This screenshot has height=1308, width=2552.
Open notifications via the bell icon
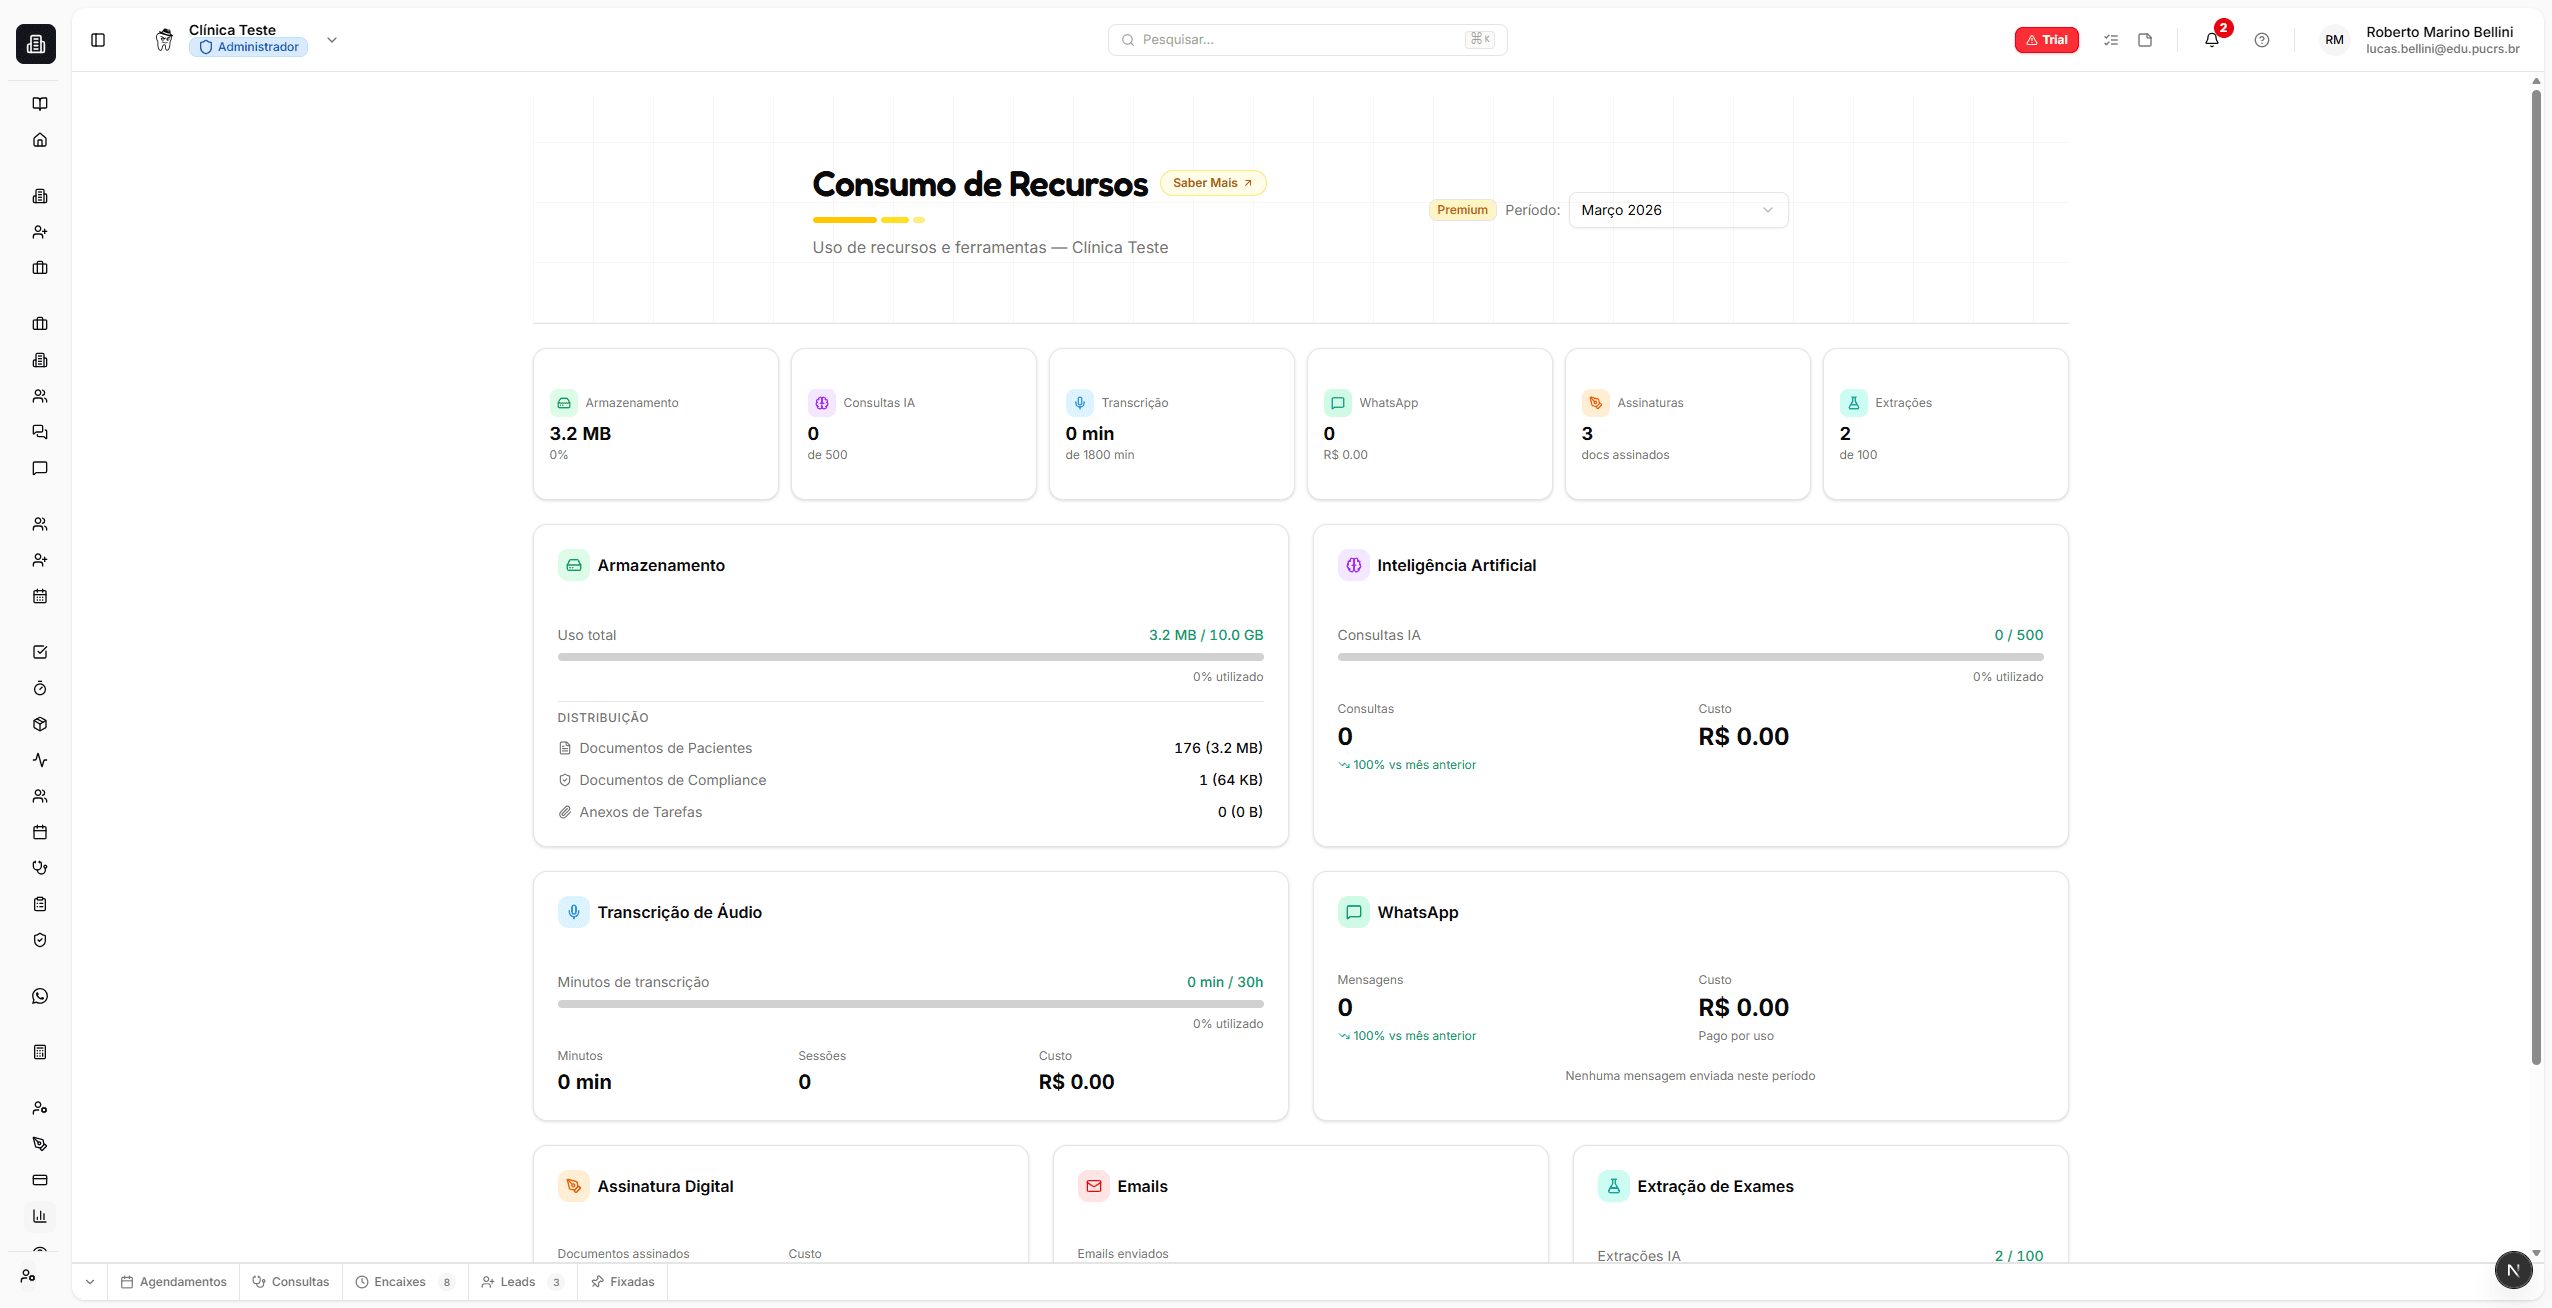click(x=2213, y=40)
